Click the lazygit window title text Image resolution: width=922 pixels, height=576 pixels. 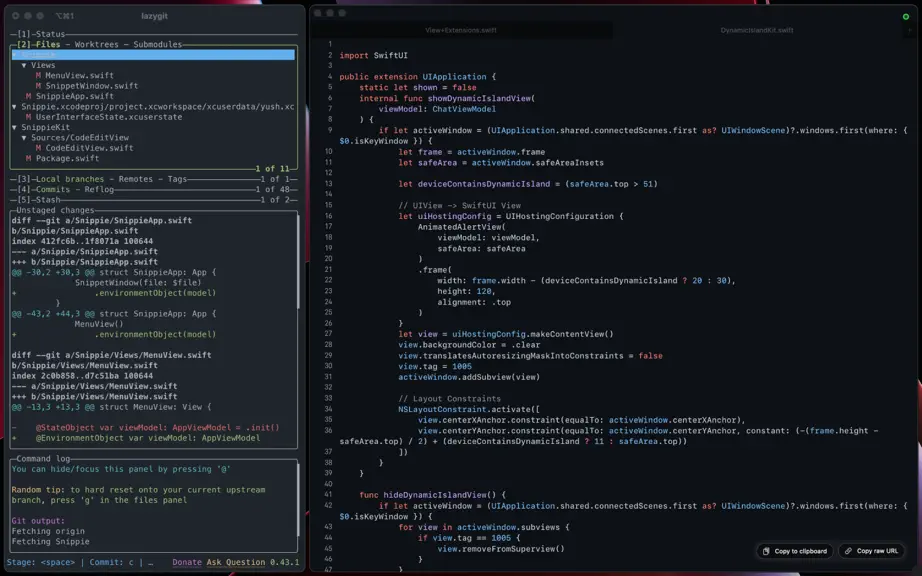[x=154, y=16]
